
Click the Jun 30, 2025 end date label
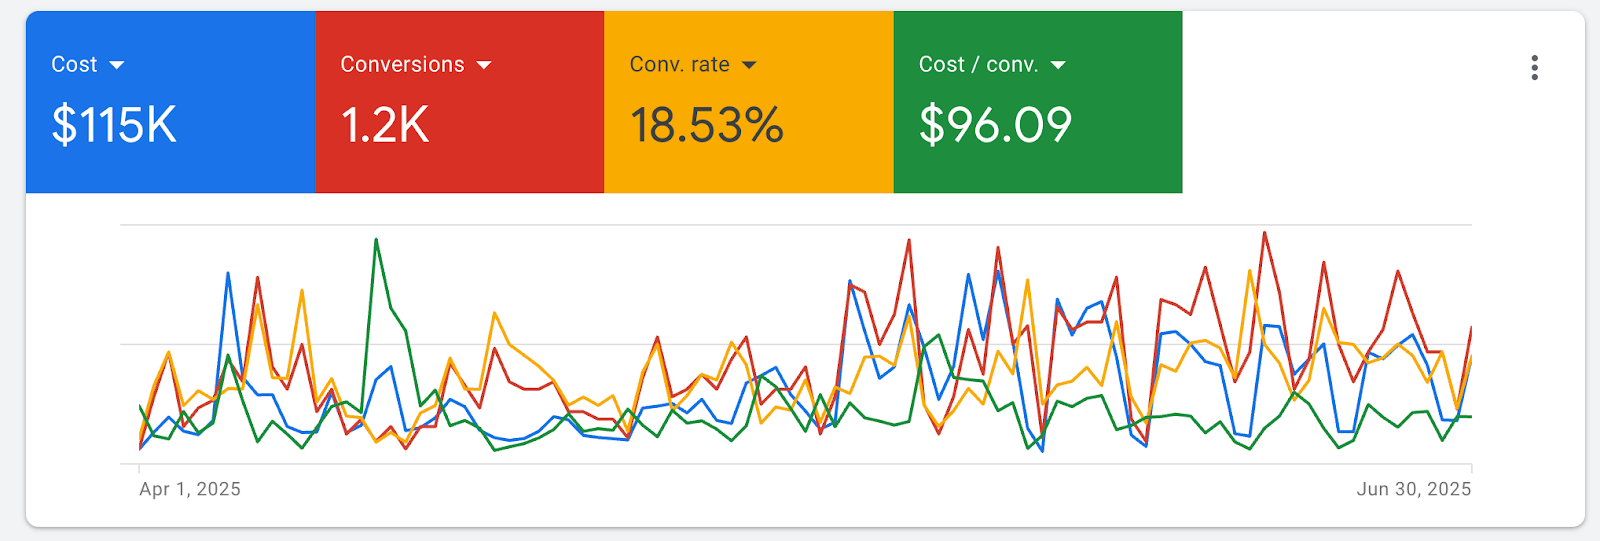tap(1413, 489)
